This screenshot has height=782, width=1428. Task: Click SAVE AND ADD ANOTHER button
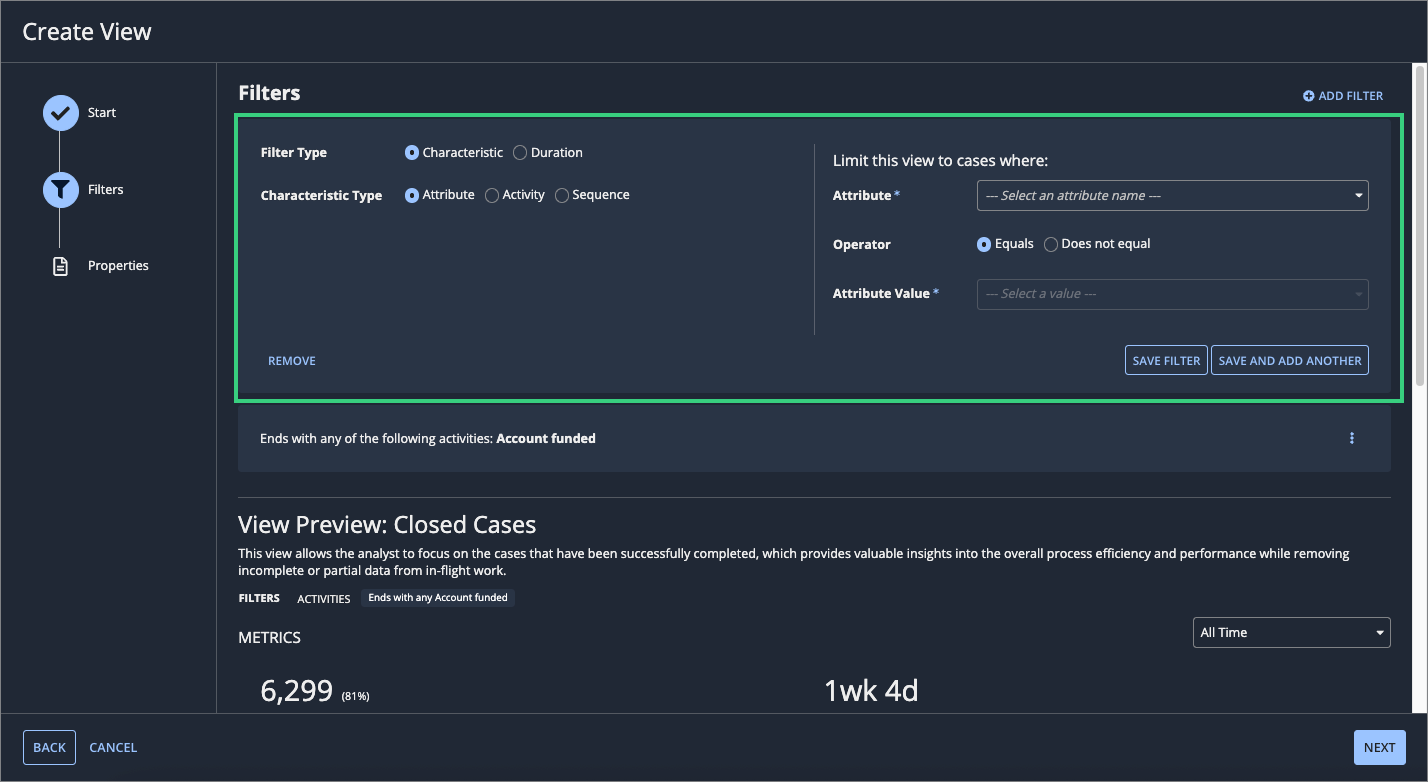(x=1290, y=360)
